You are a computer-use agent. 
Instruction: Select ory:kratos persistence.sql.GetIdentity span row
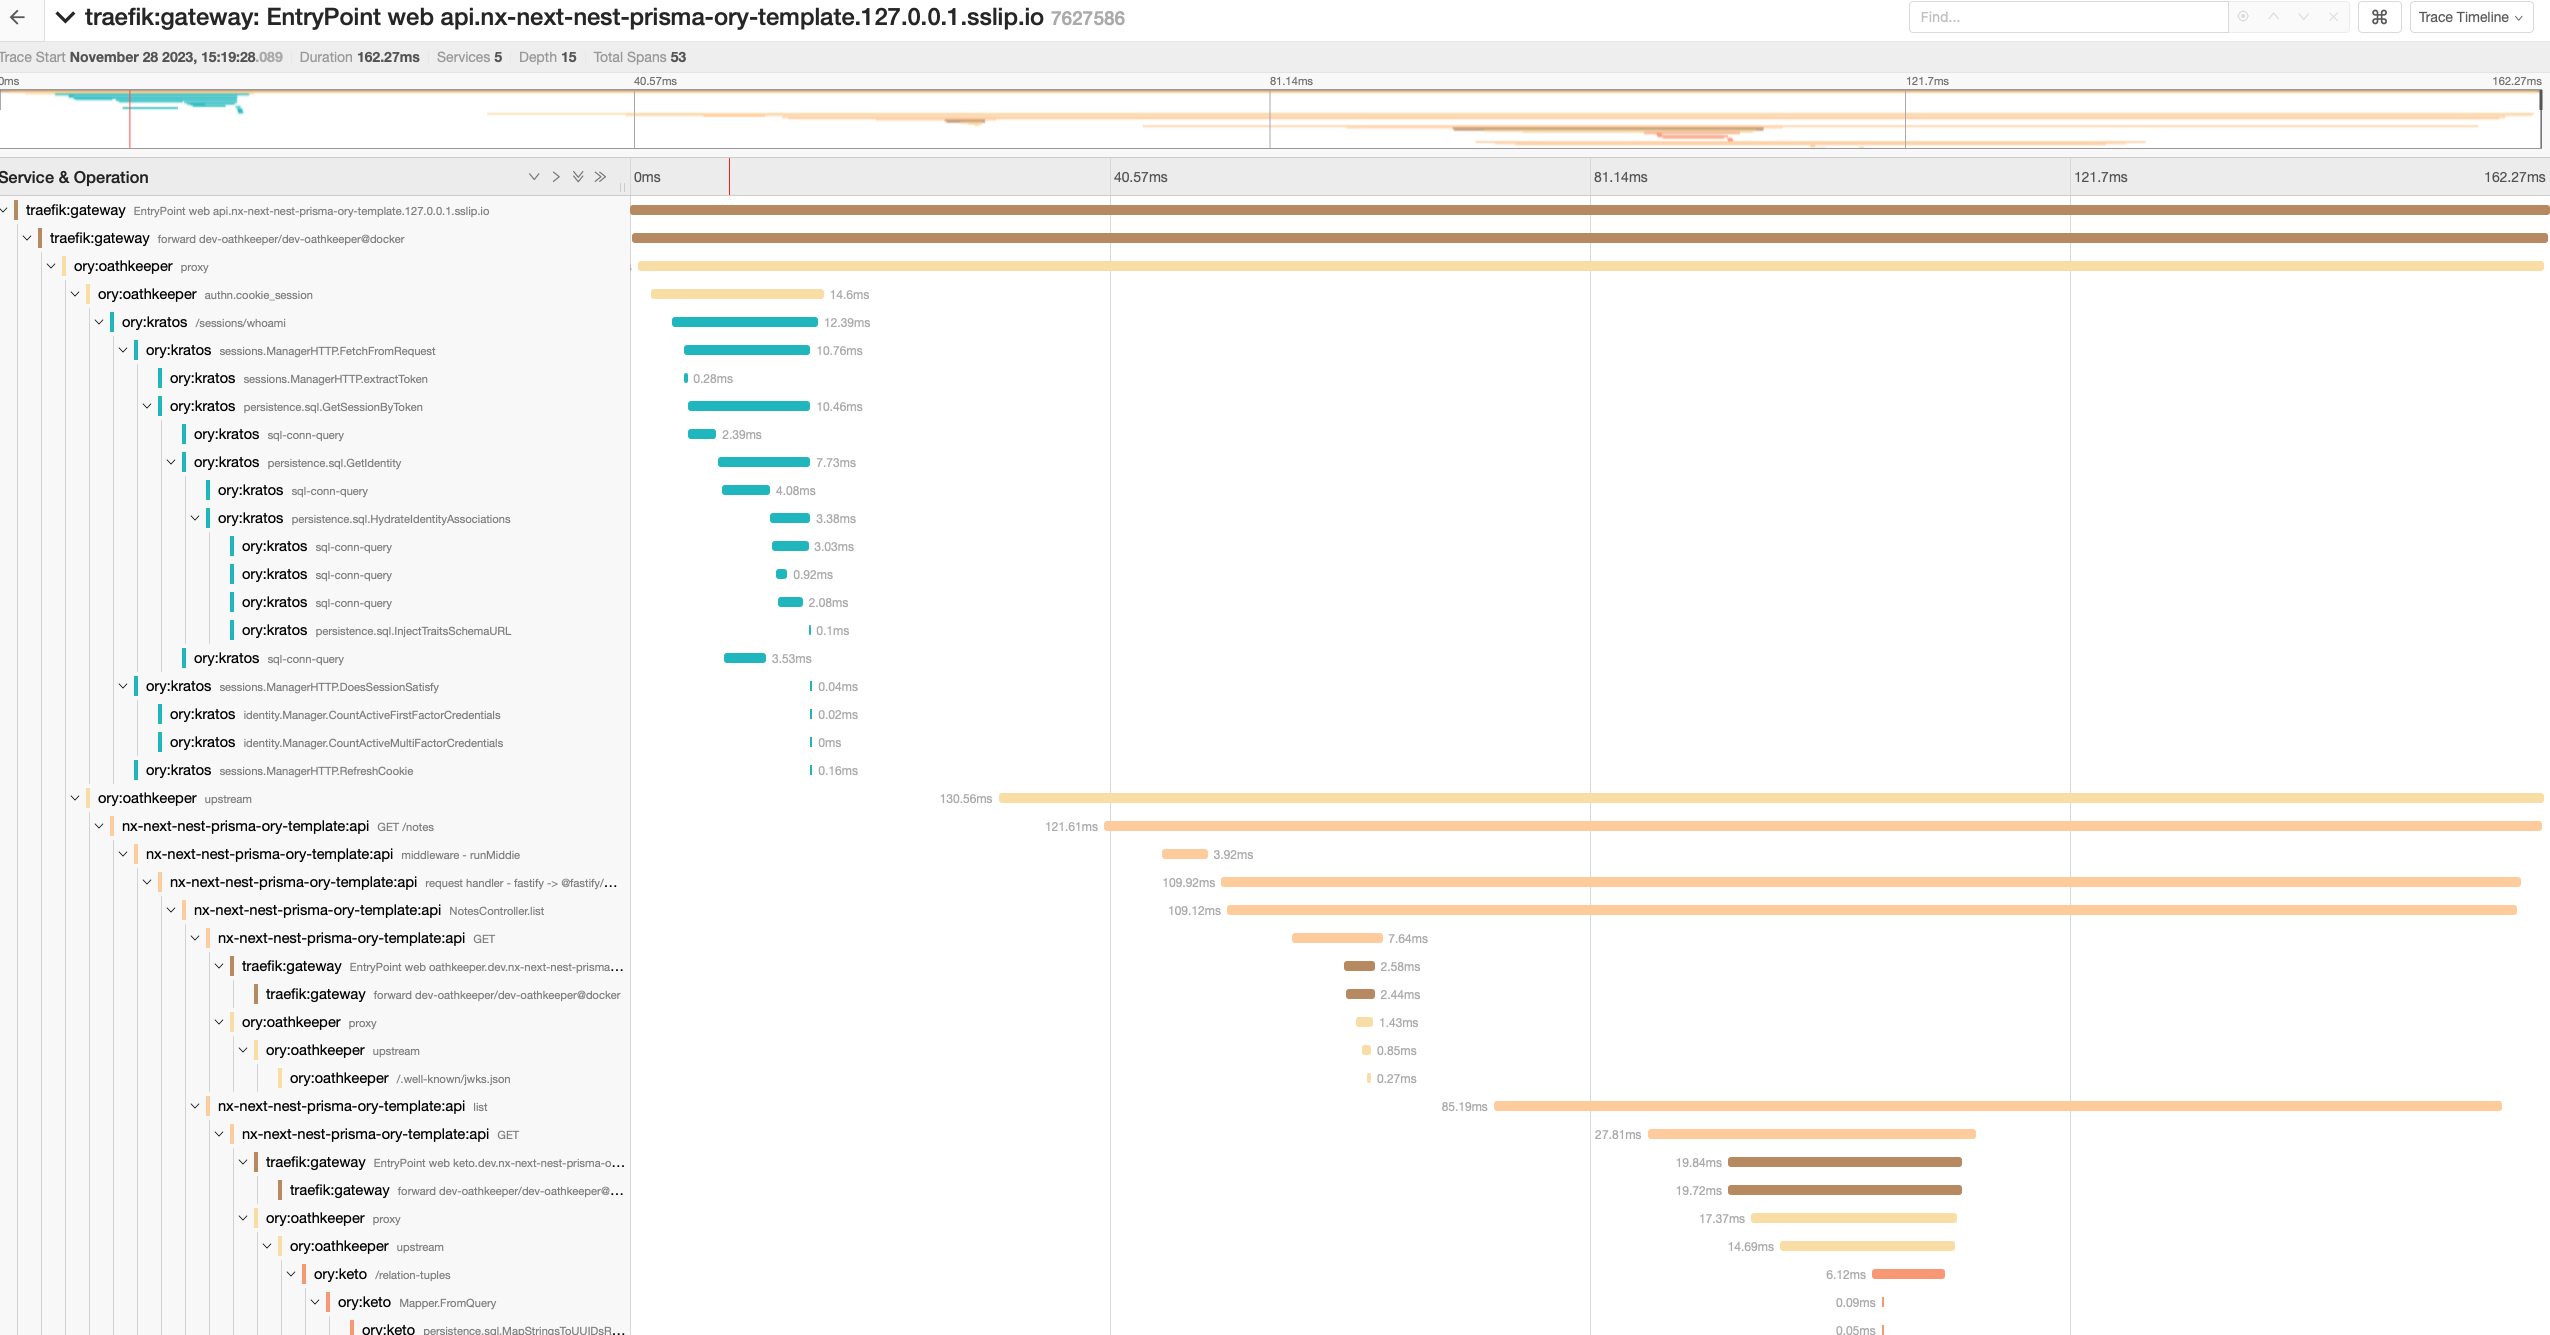(297, 462)
